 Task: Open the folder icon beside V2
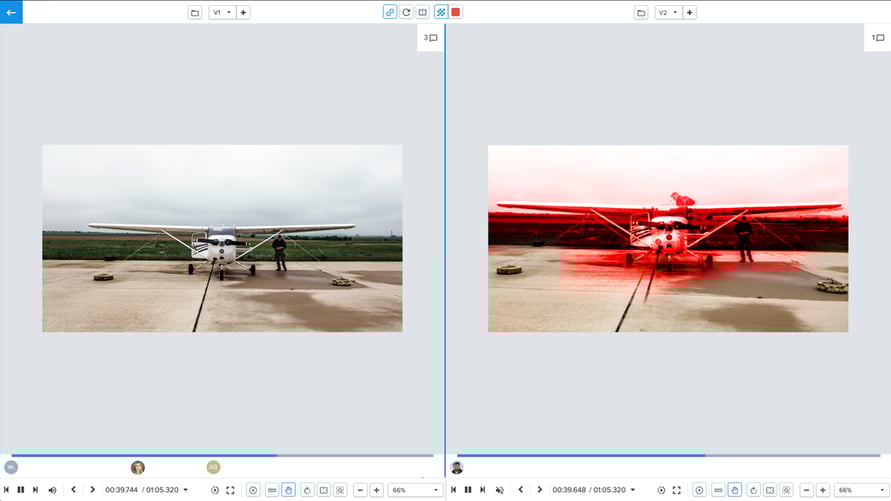[640, 12]
